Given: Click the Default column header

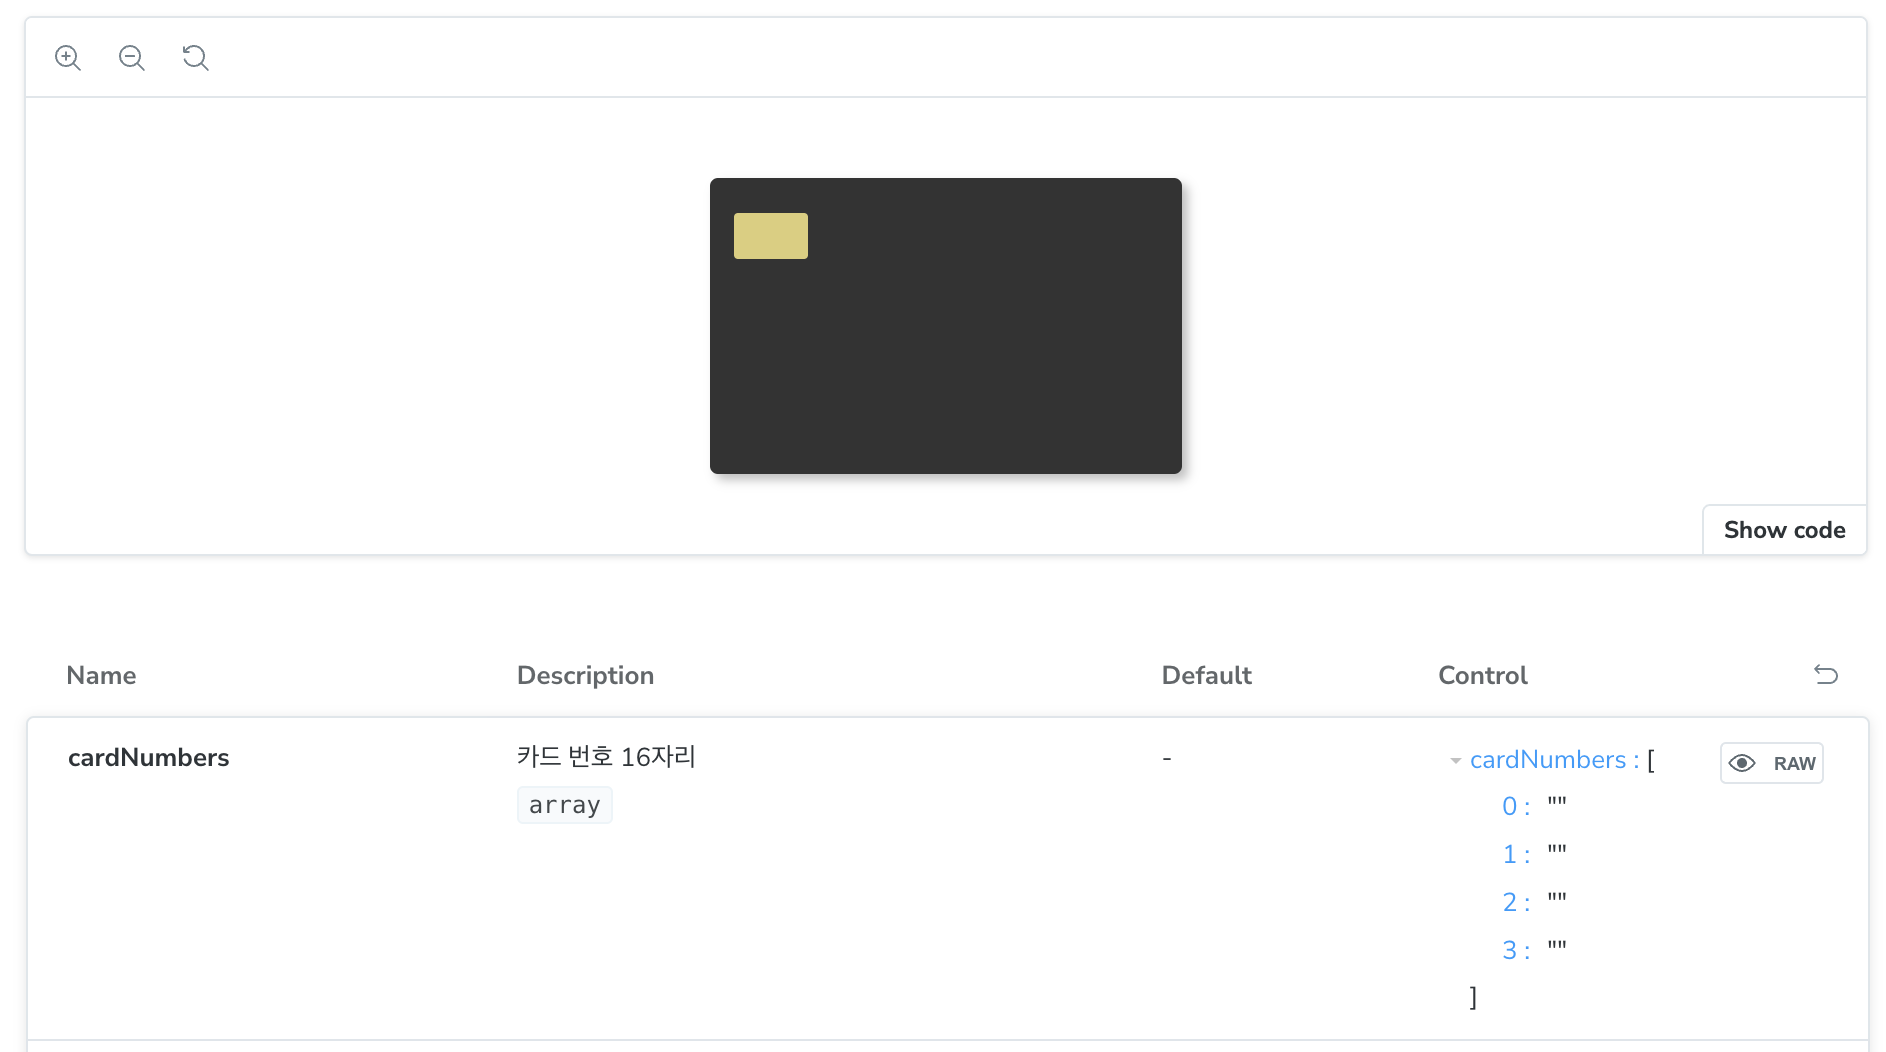Looking at the screenshot, I should tap(1207, 675).
